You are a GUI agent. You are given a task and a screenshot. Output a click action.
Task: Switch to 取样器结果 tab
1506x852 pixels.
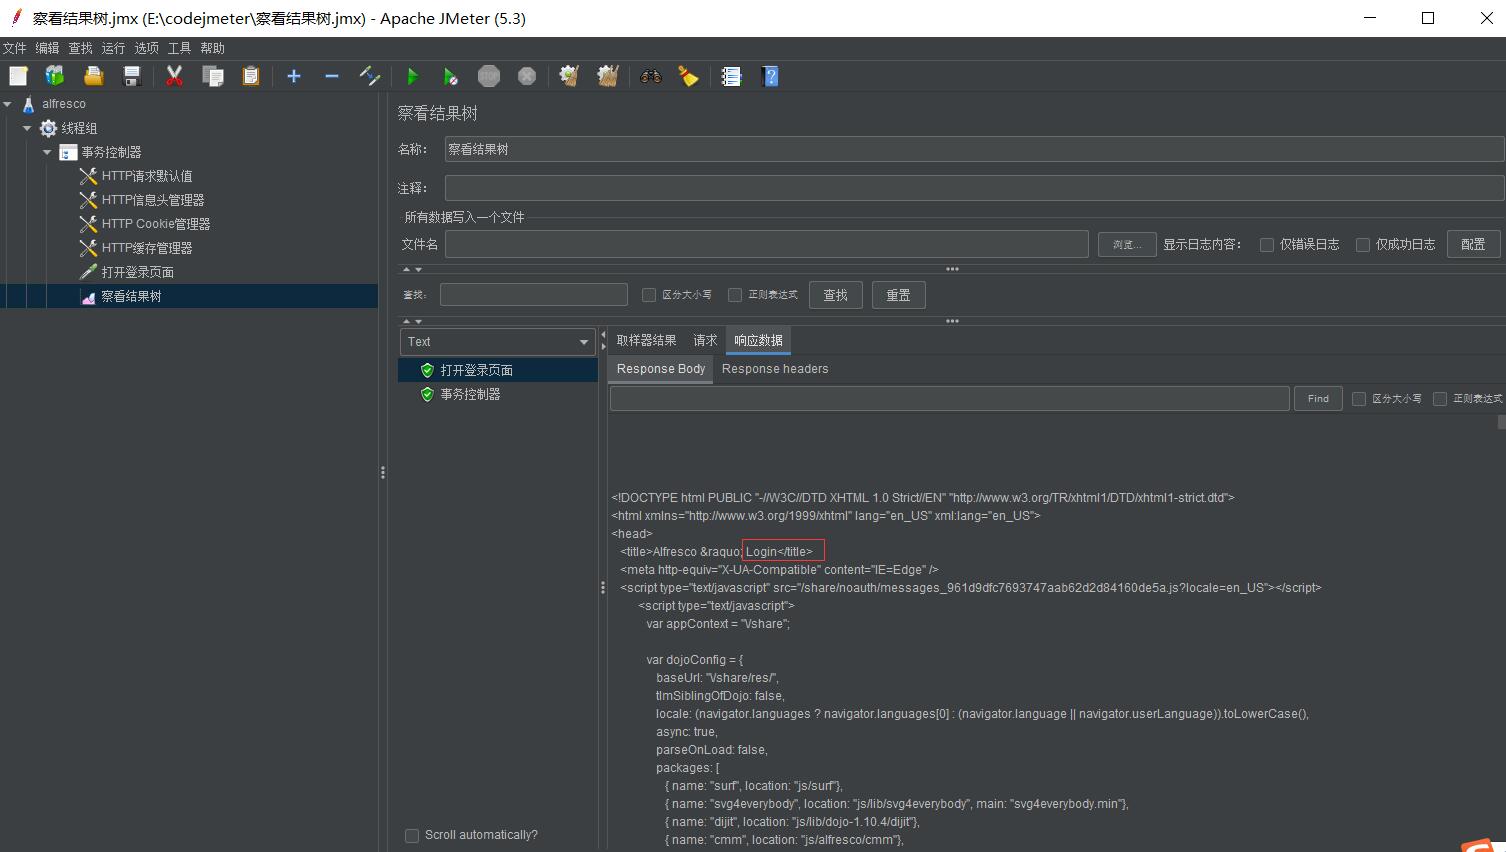click(646, 340)
